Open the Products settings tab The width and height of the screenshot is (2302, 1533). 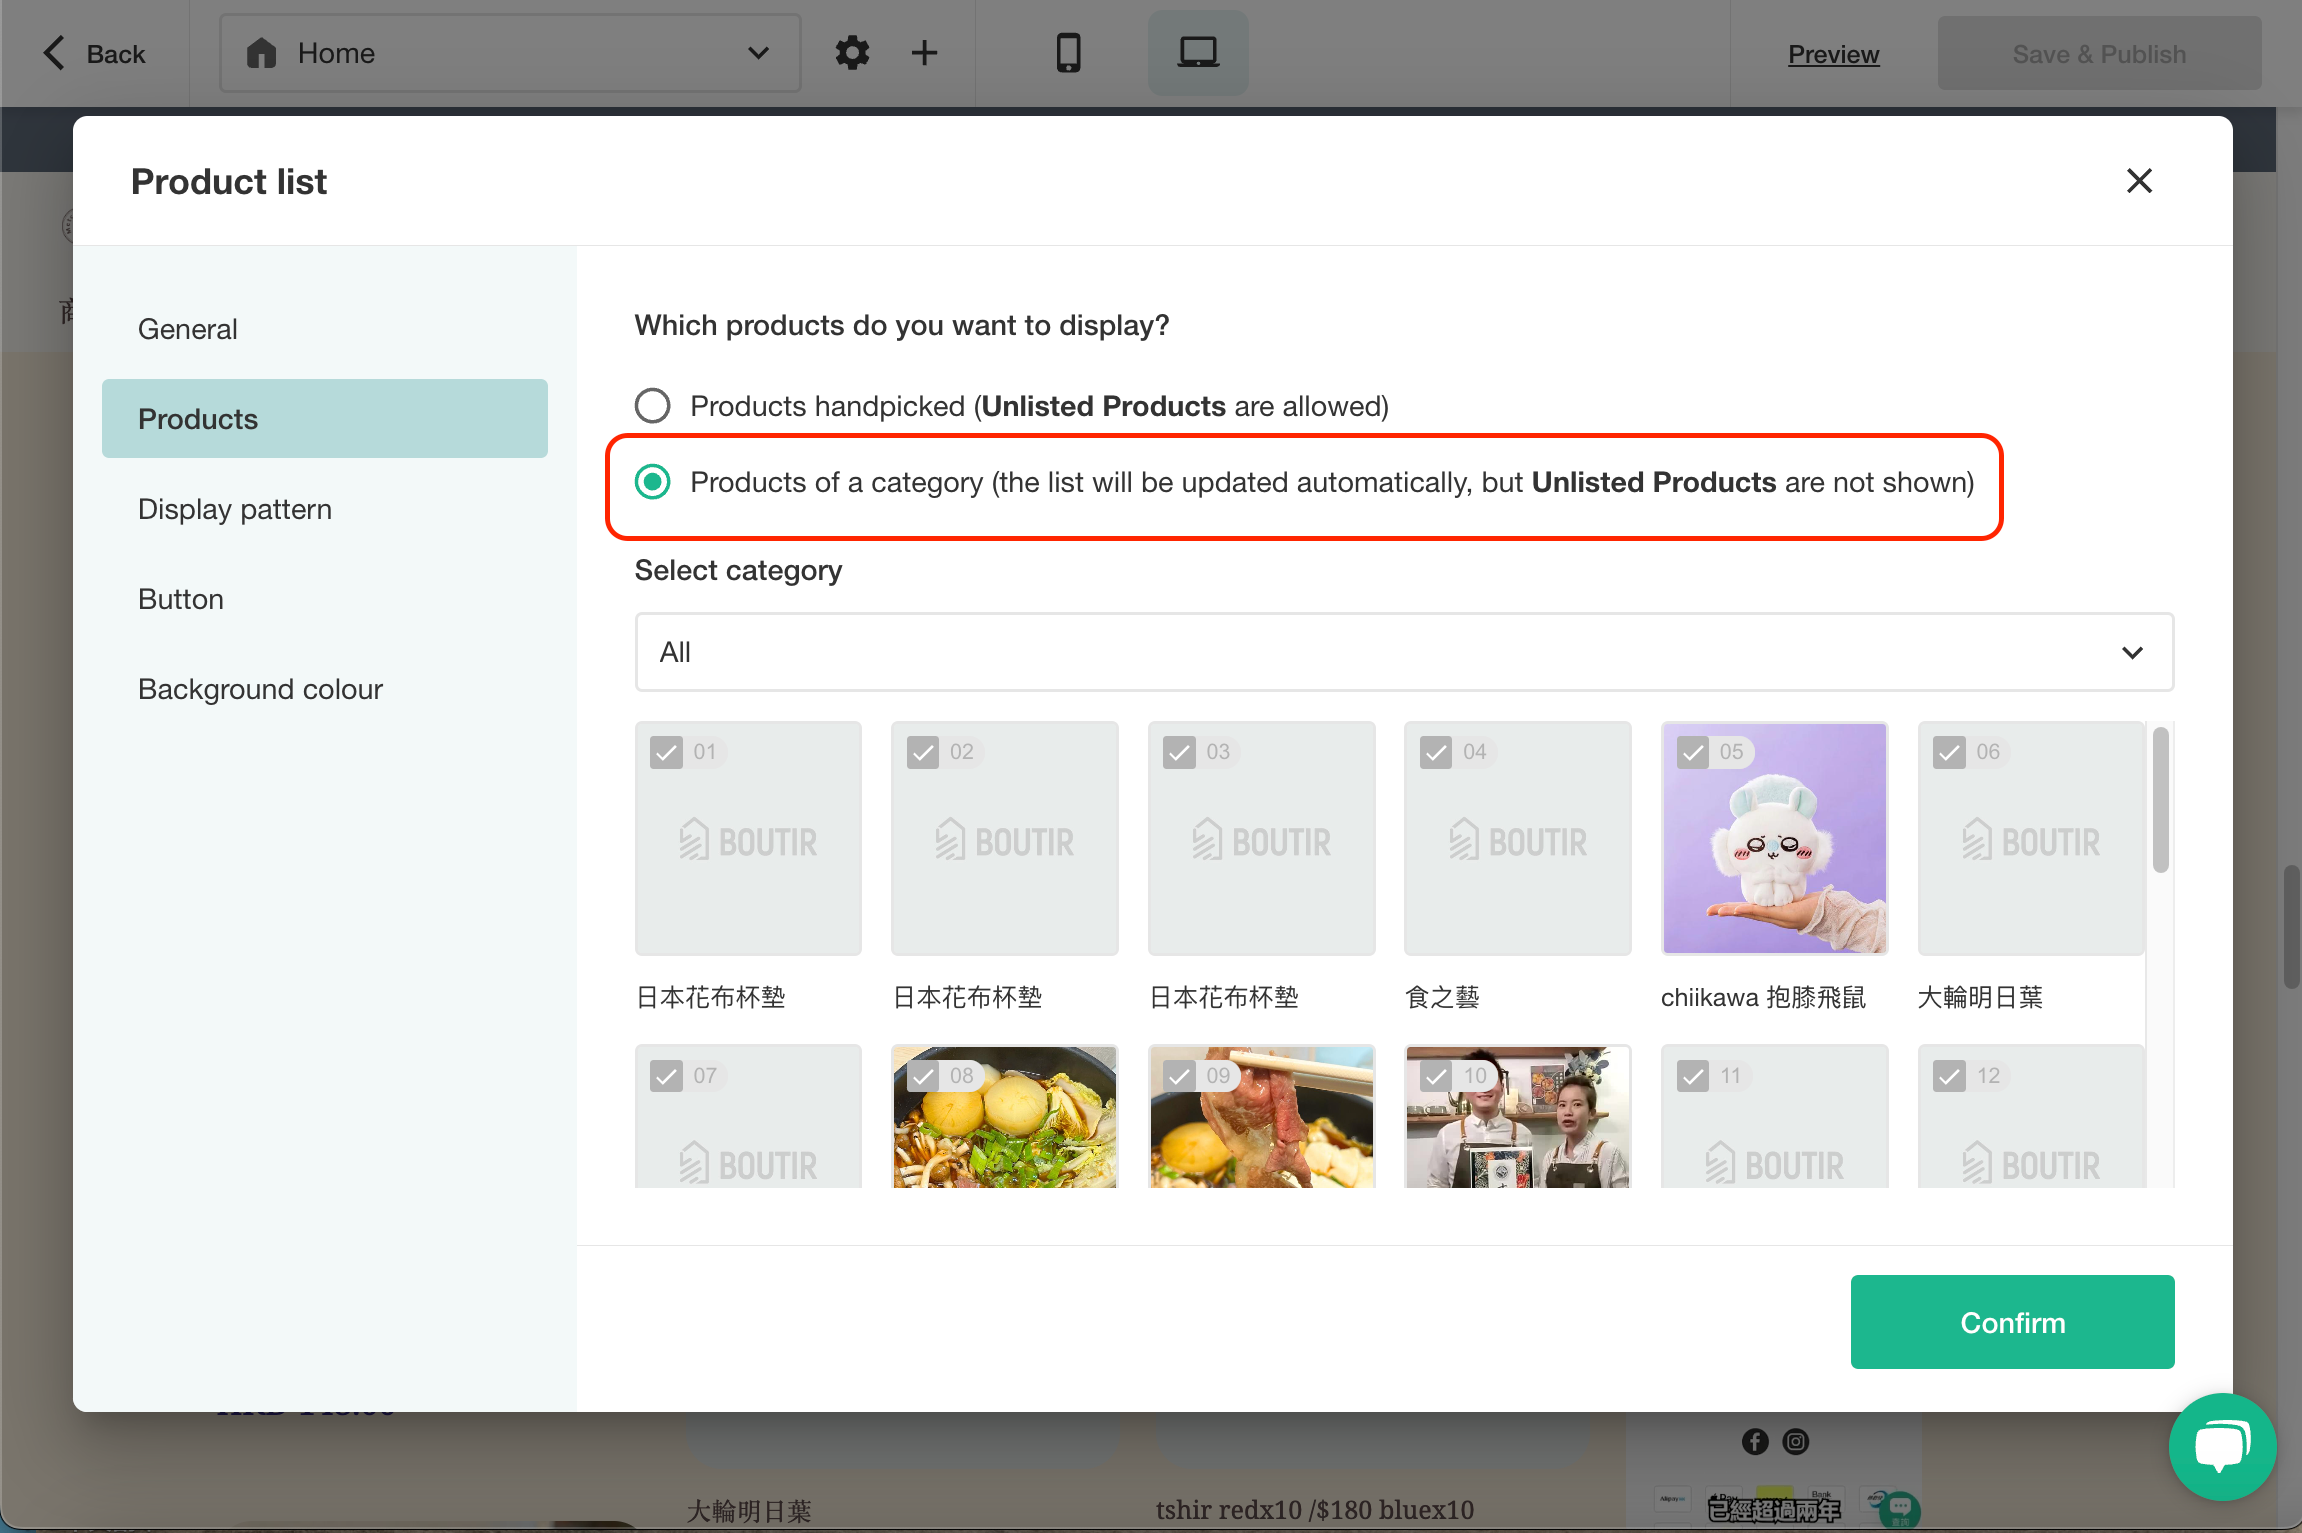[x=324, y=419]
